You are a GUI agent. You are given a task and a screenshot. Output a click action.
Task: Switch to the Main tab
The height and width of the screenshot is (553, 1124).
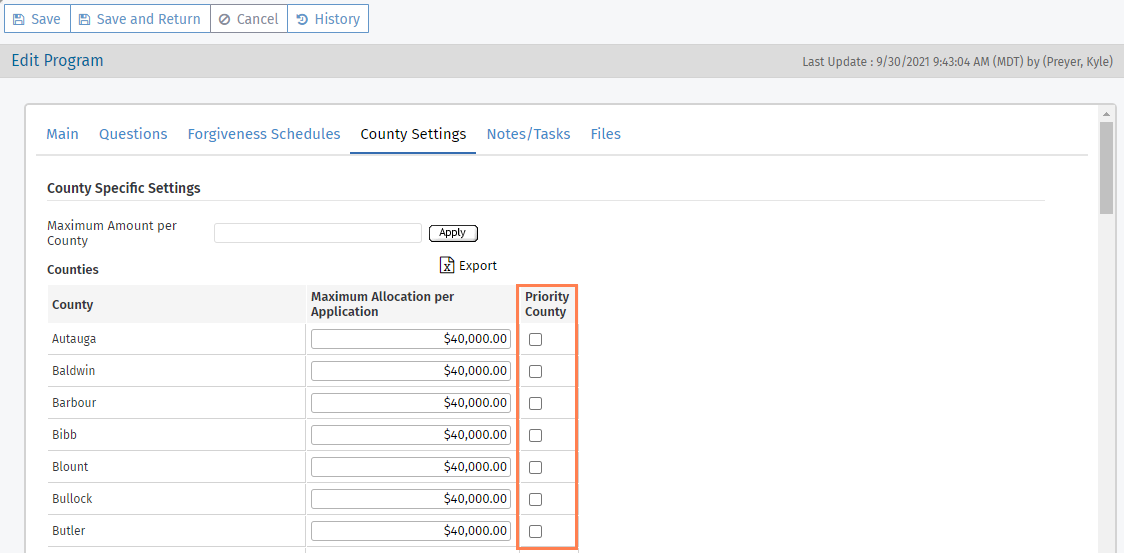click(62, 134)
